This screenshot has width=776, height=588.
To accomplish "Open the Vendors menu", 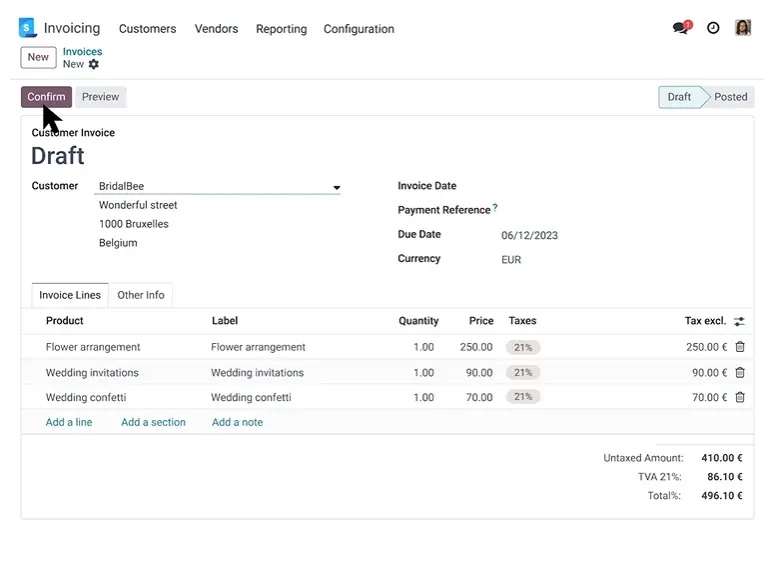I will point(216,29).
